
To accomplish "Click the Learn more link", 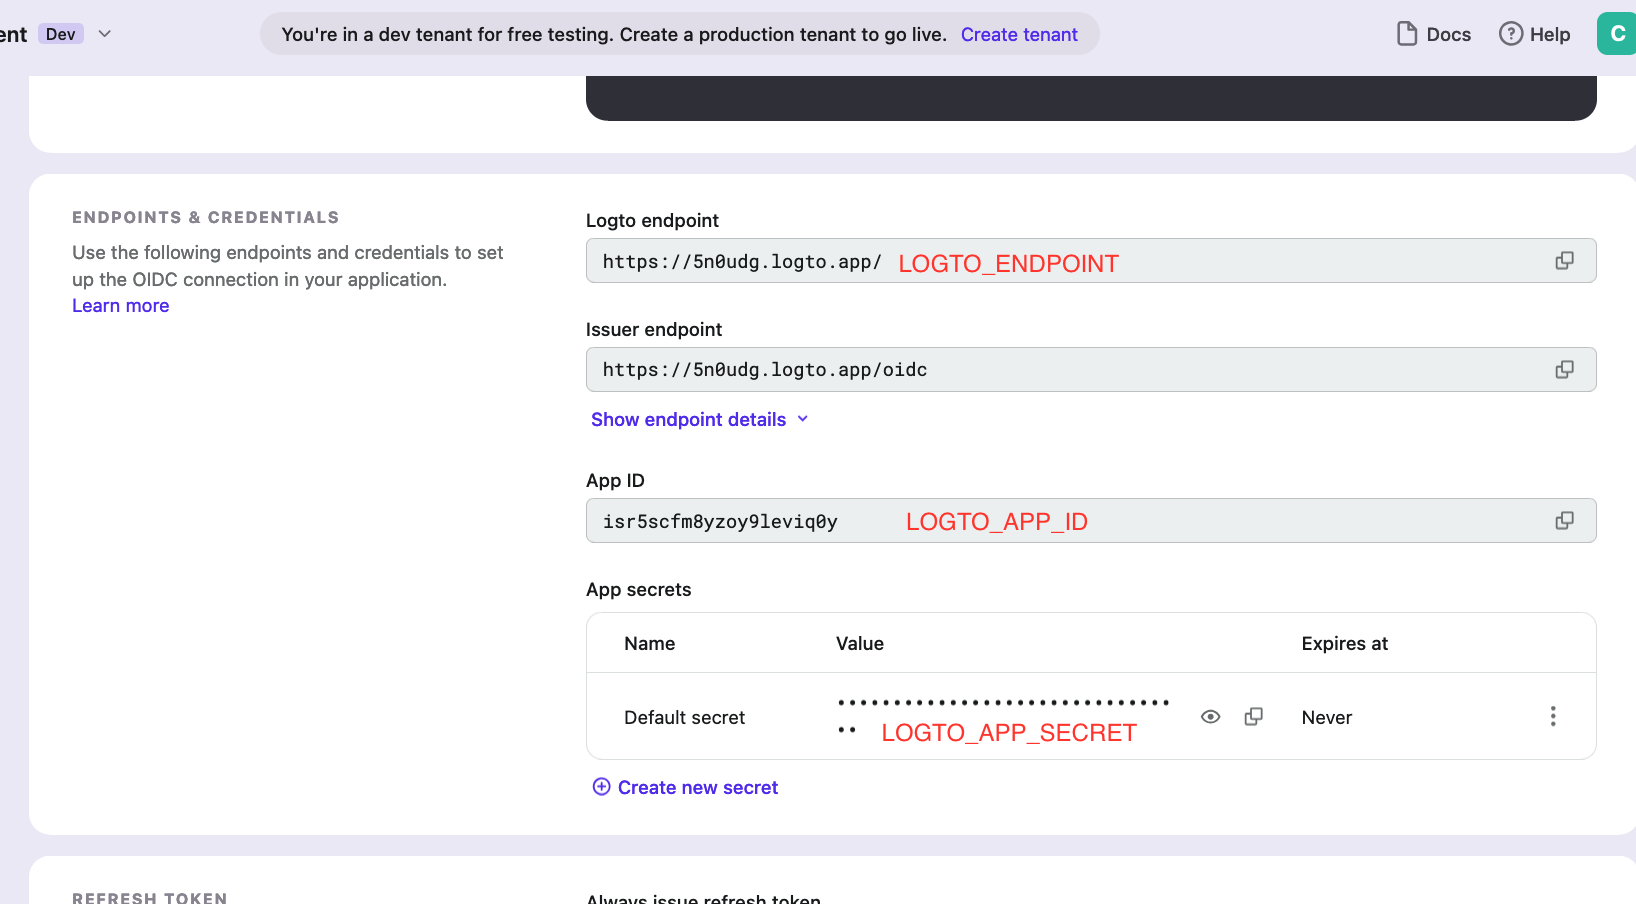I will [x=120, y=306].
